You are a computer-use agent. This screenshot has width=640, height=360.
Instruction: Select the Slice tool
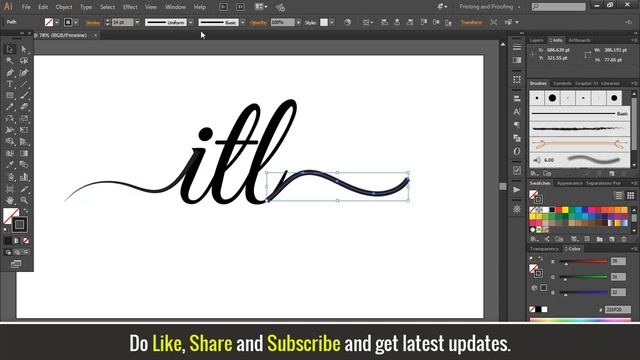click(x=24, y=189)
